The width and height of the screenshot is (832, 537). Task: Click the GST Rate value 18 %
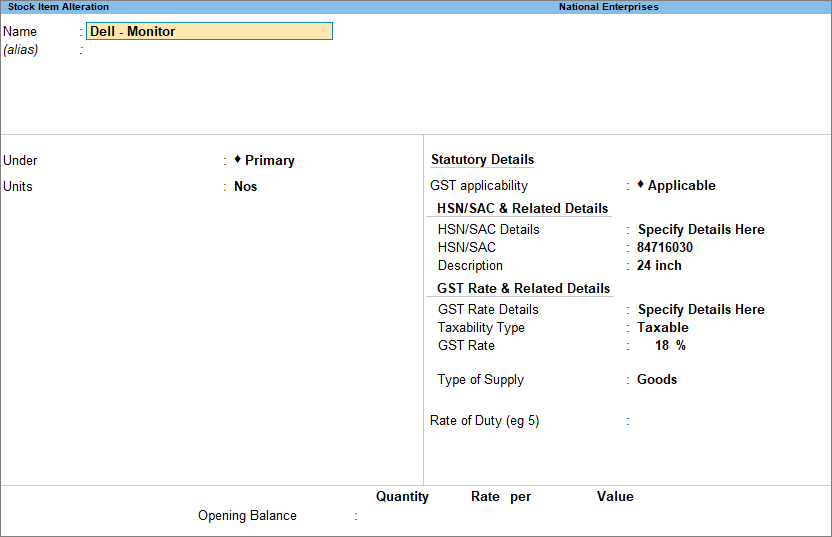(670, 345)
